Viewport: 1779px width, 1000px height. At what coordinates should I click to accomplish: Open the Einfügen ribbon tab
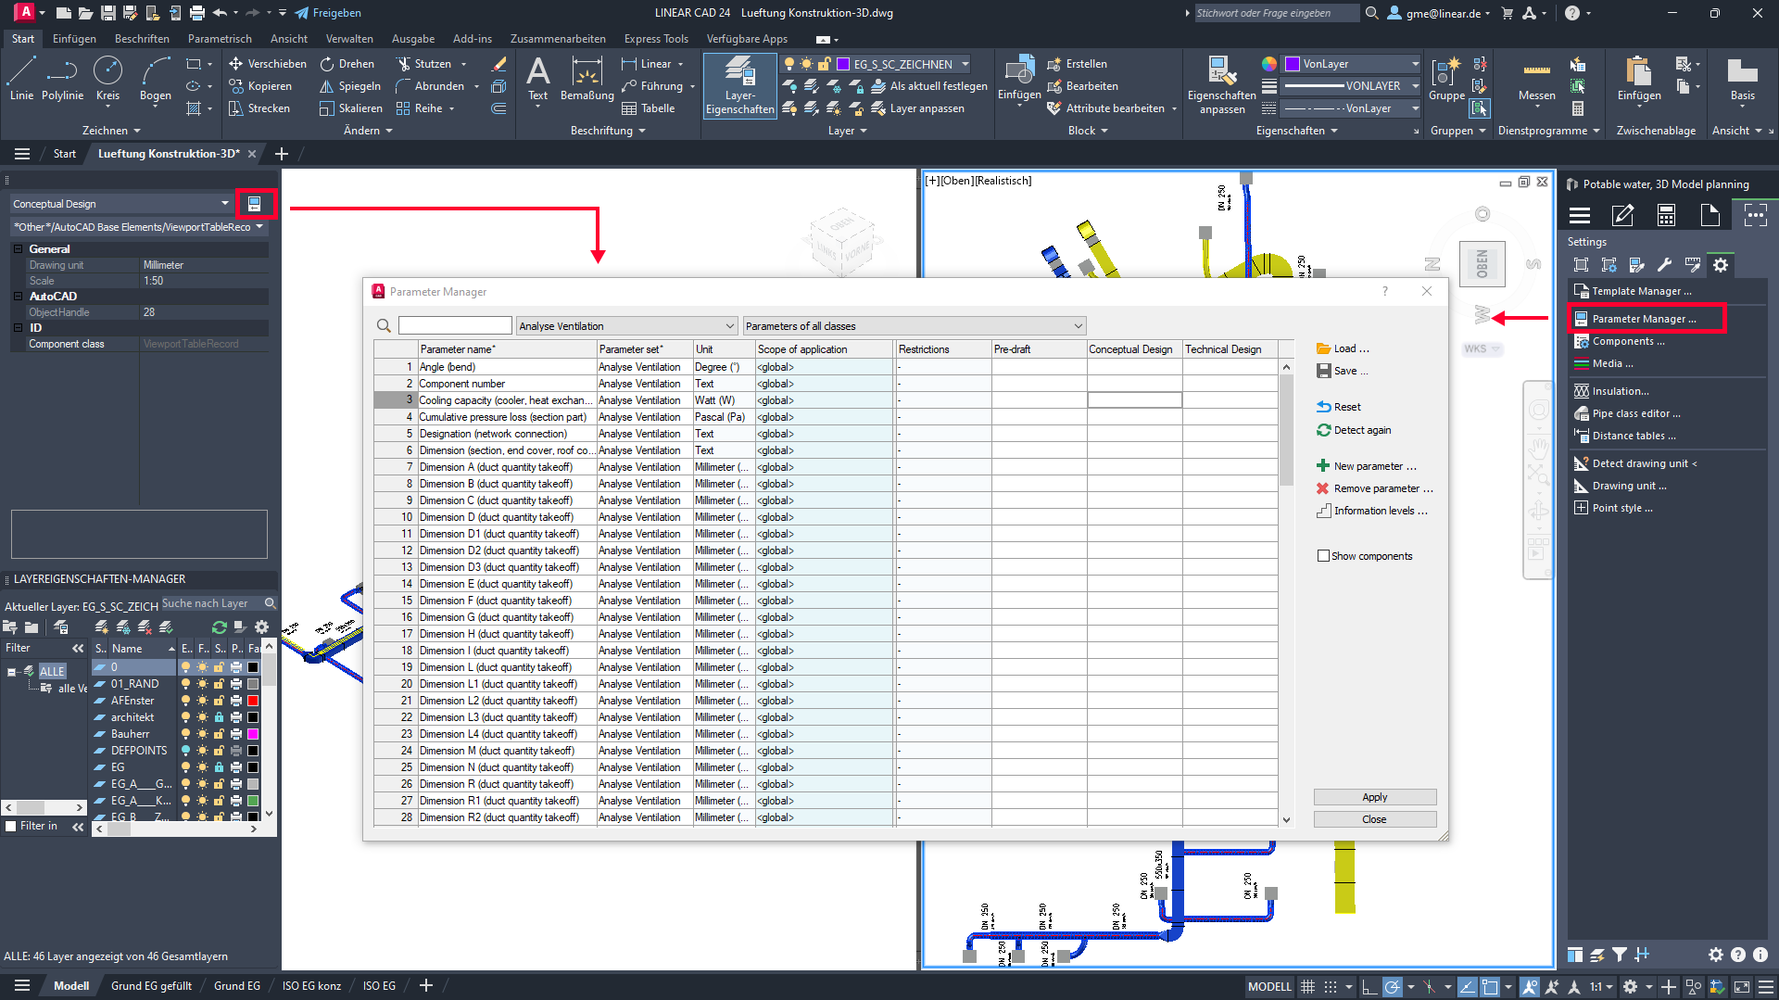coord(74,39)
